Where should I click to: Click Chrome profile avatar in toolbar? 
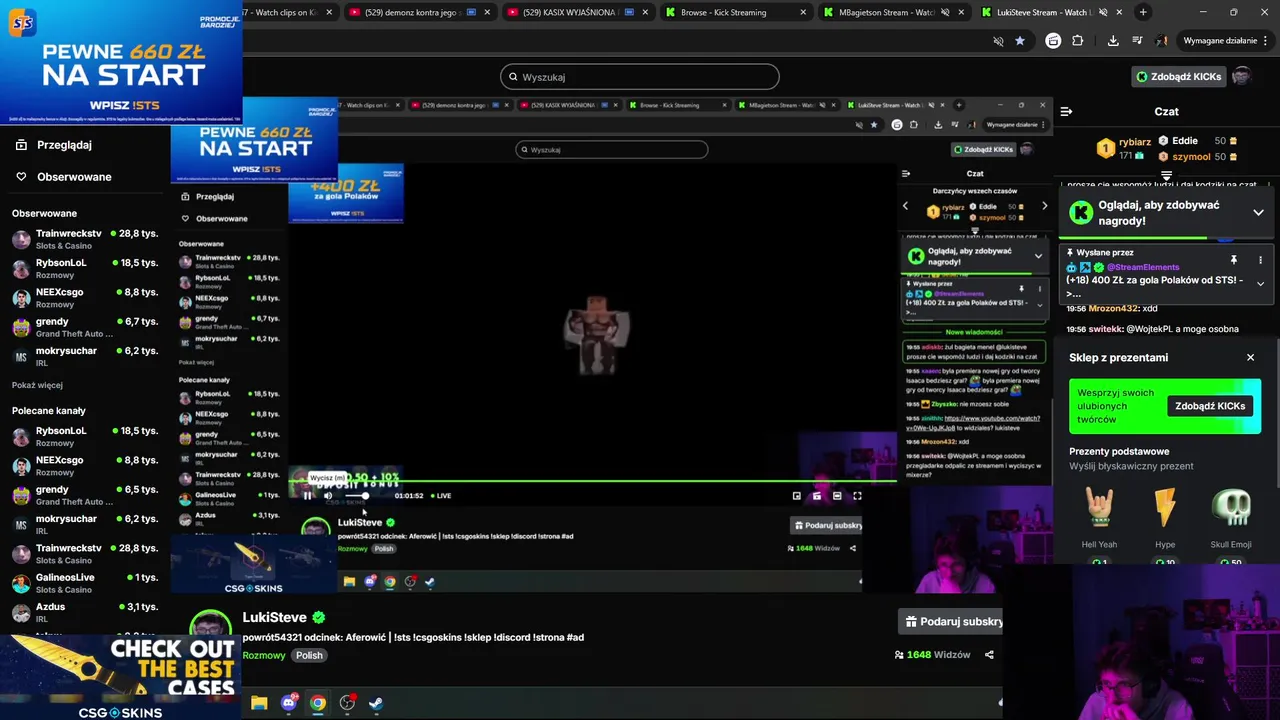1162,41
